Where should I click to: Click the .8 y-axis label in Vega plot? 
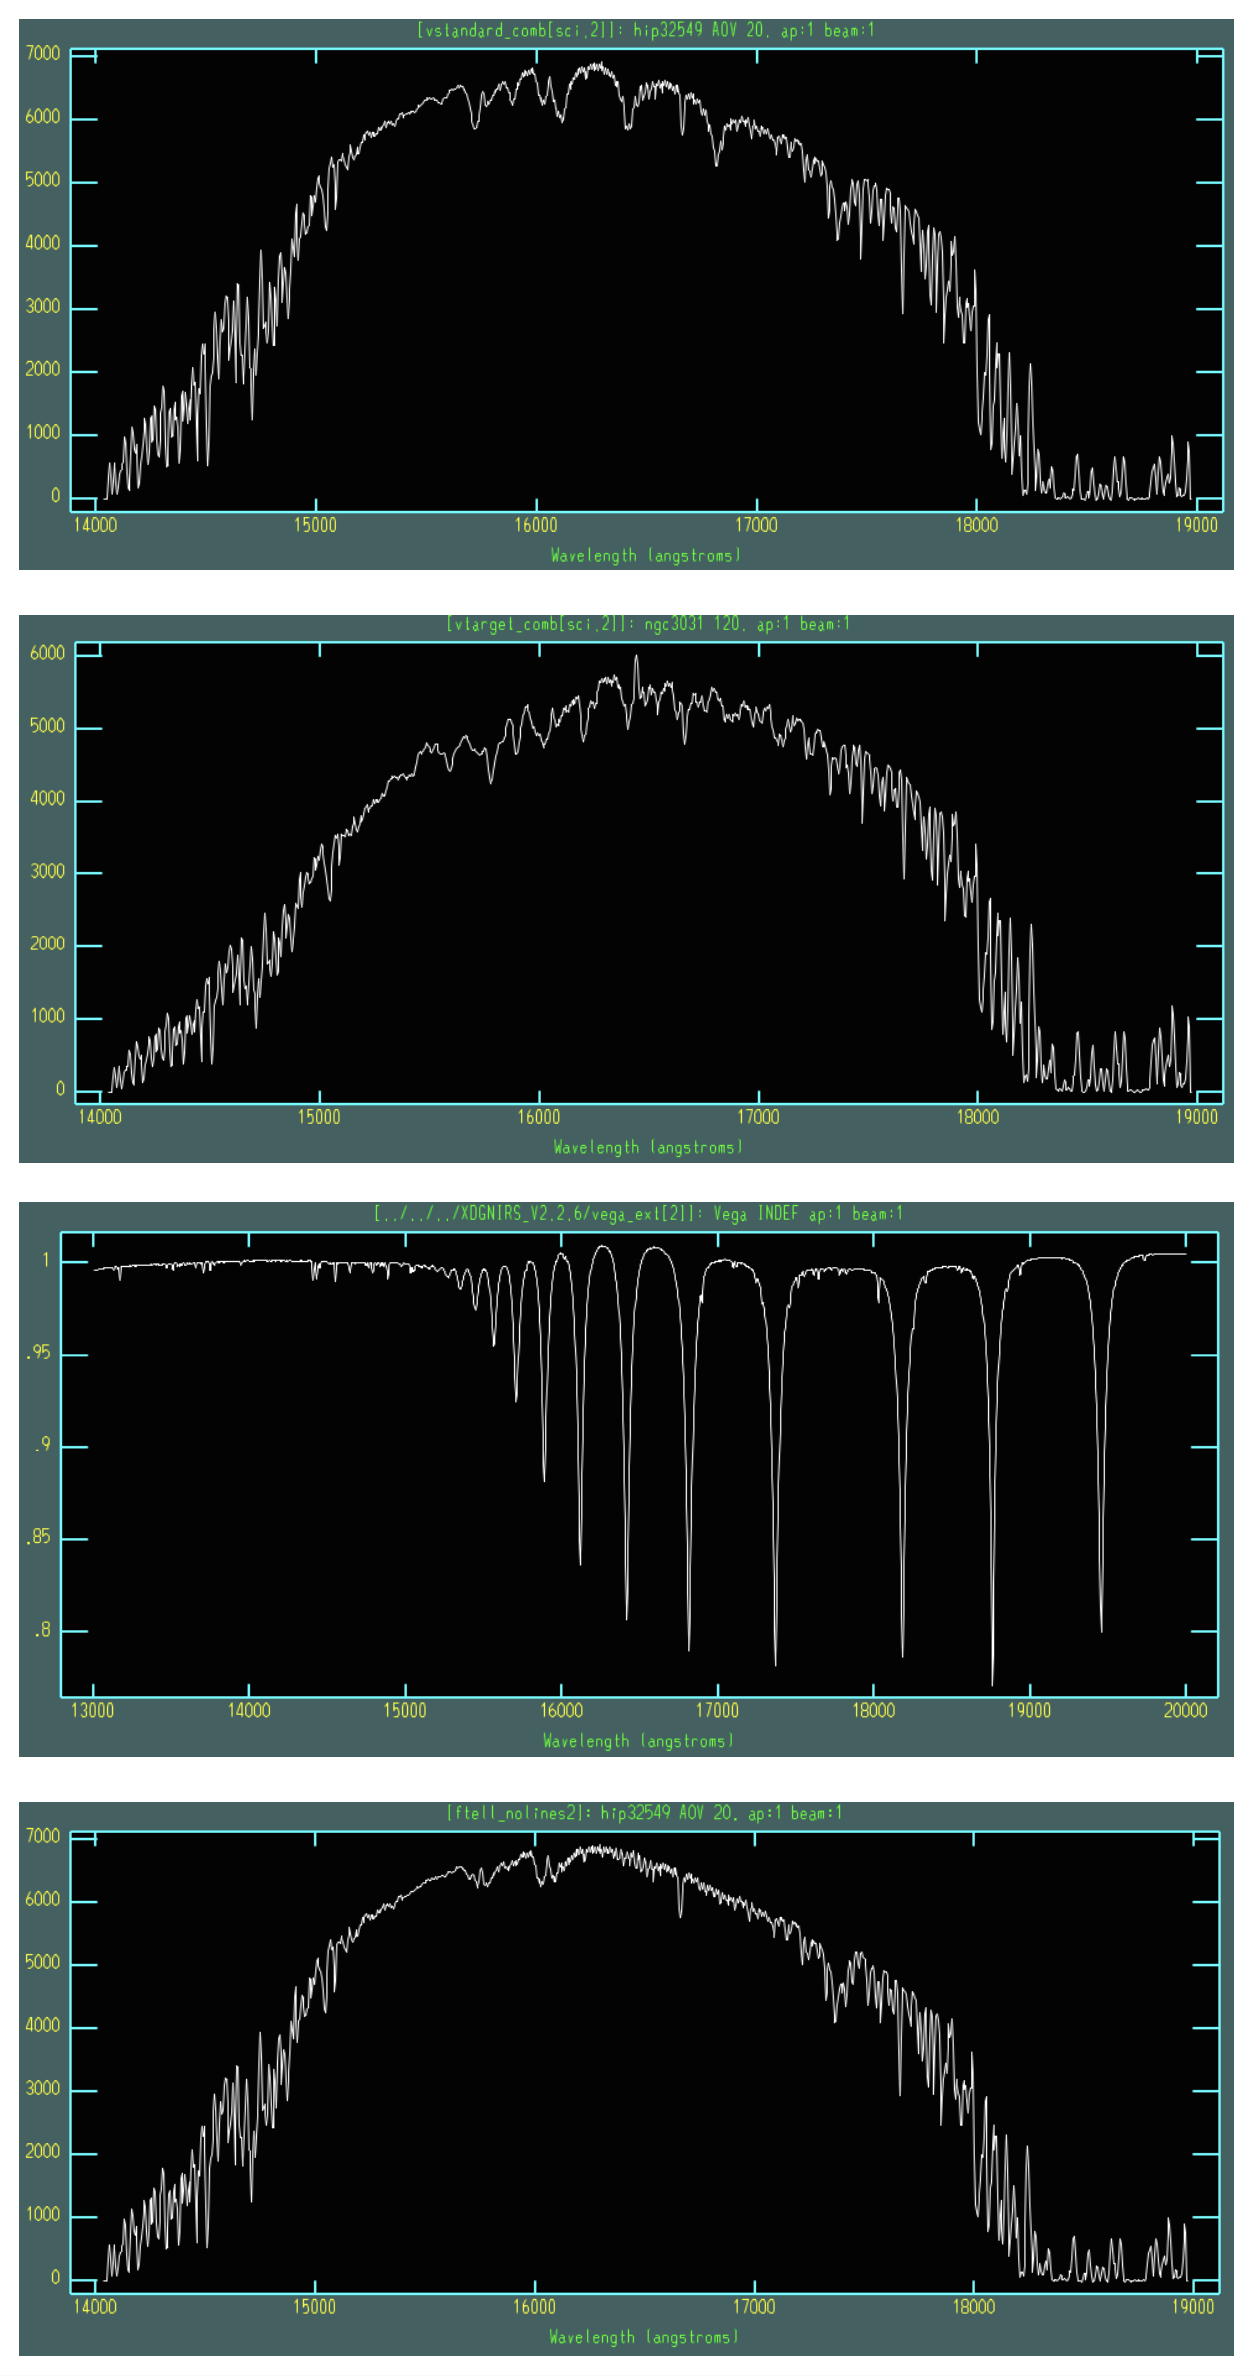[42, 1630]
